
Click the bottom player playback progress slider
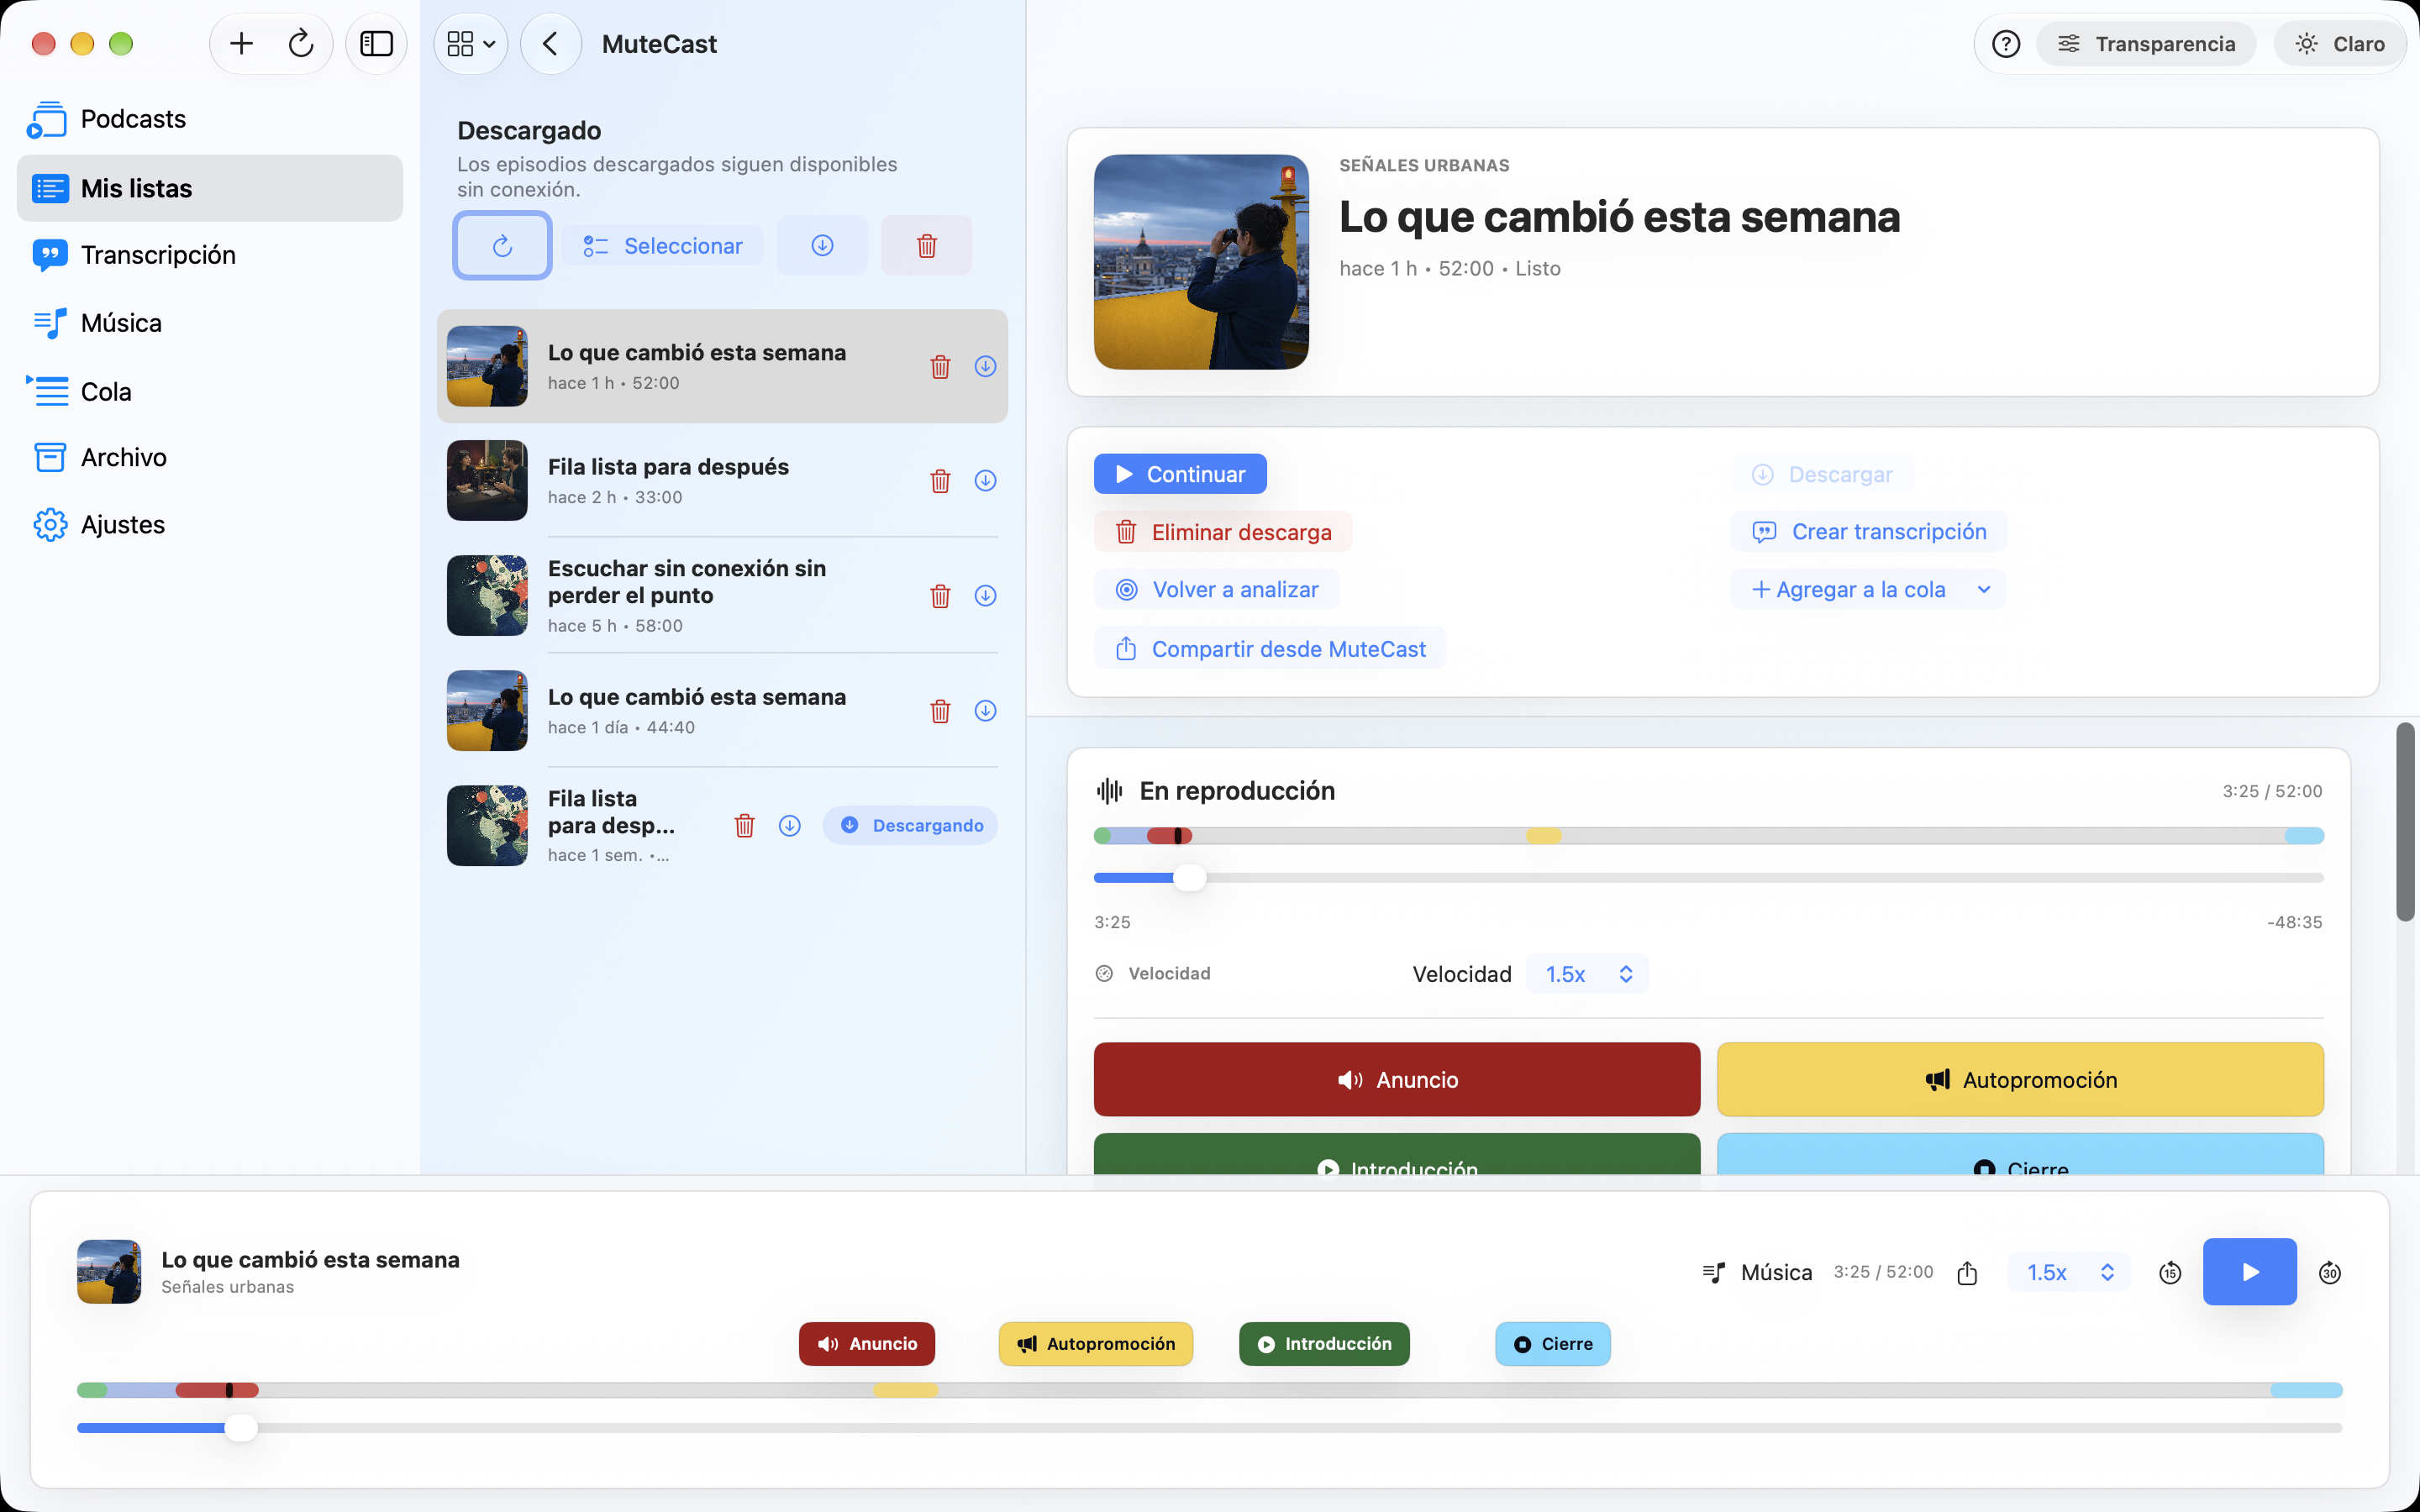[1209, 1427]
